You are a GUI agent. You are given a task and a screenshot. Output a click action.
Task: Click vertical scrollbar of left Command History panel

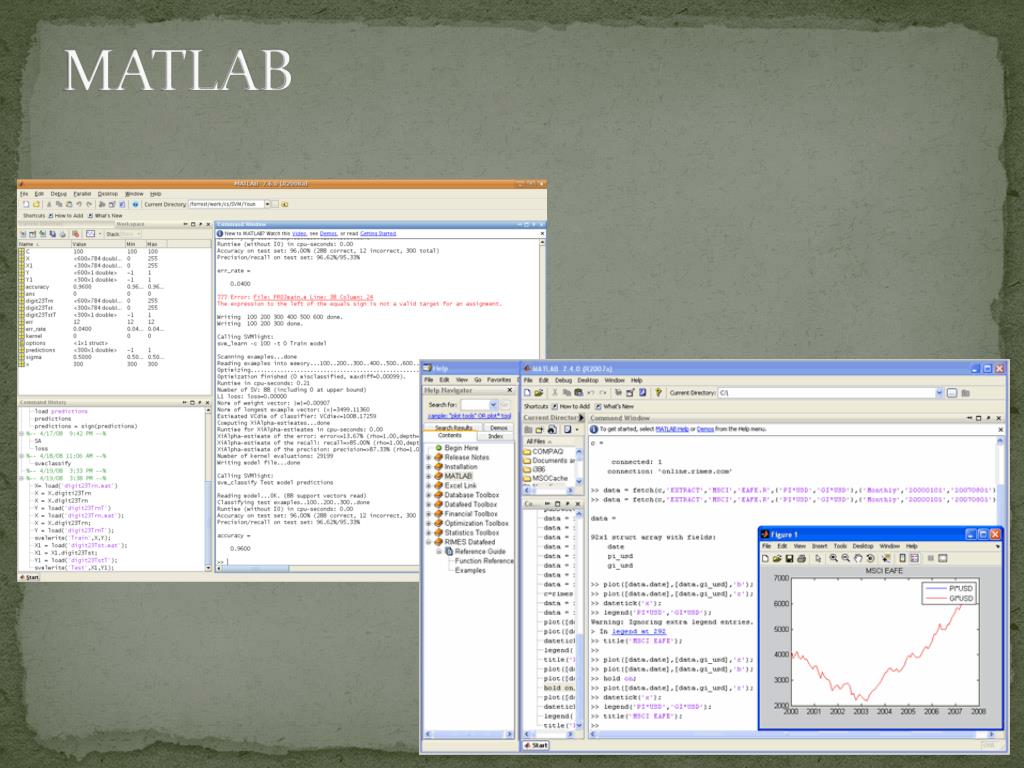click(x=208, y=489)
